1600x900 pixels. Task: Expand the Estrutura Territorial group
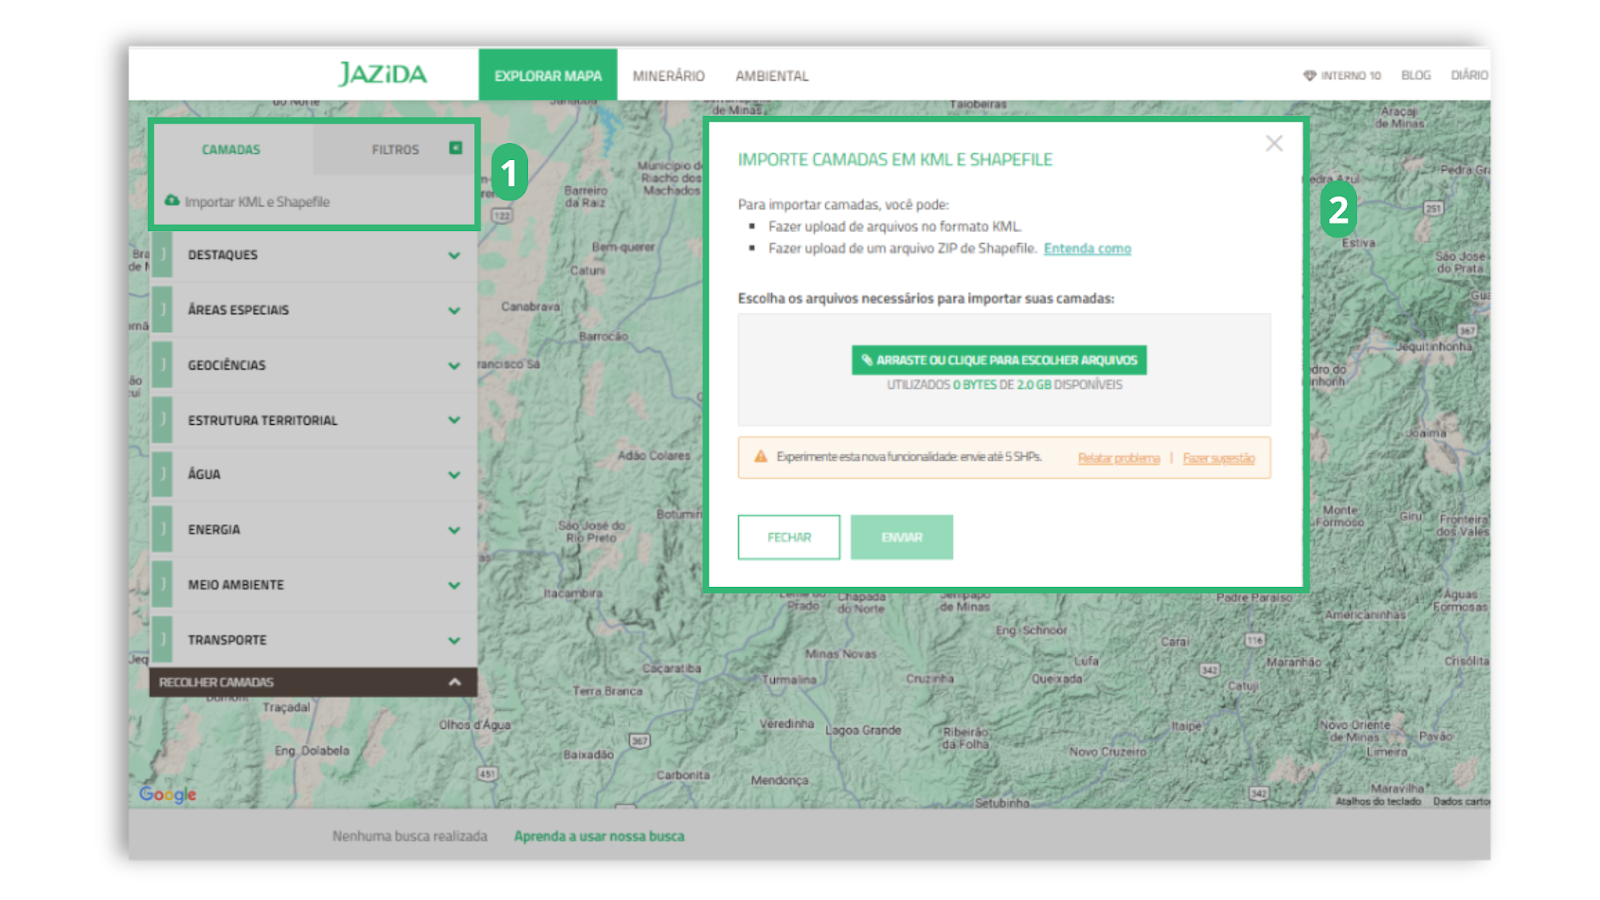314,420
